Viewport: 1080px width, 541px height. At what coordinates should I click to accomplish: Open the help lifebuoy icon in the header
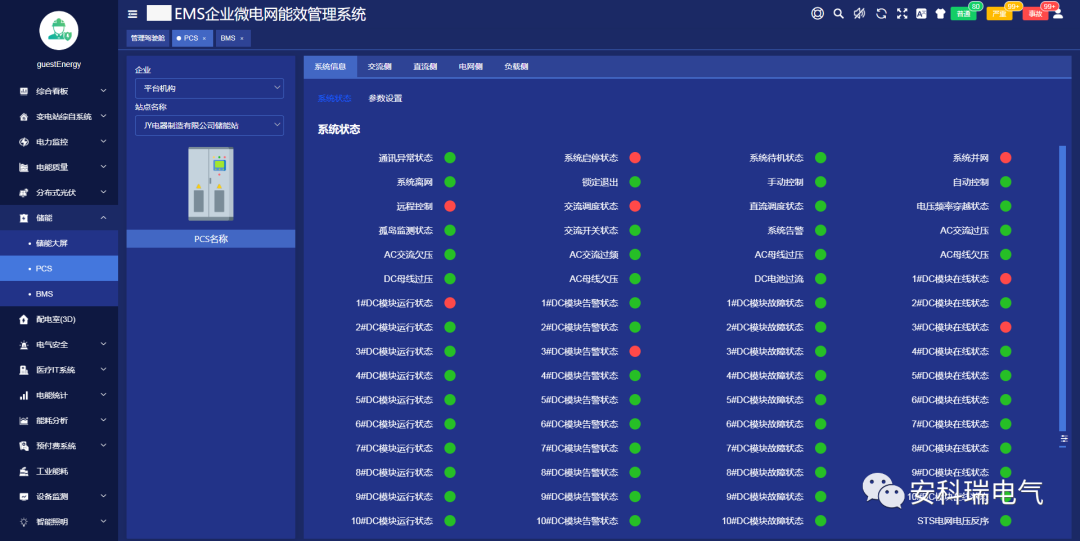(x=817, y=13)
